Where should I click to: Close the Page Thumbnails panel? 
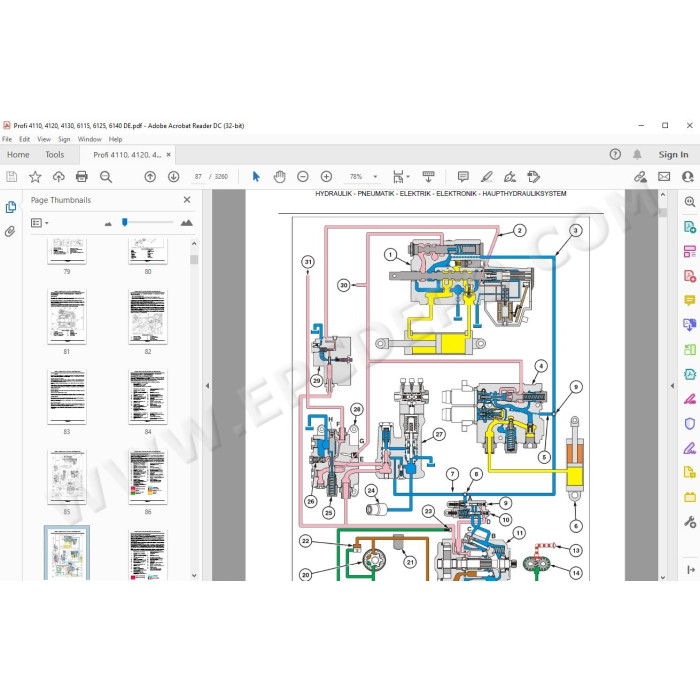[x=187, y=200]
